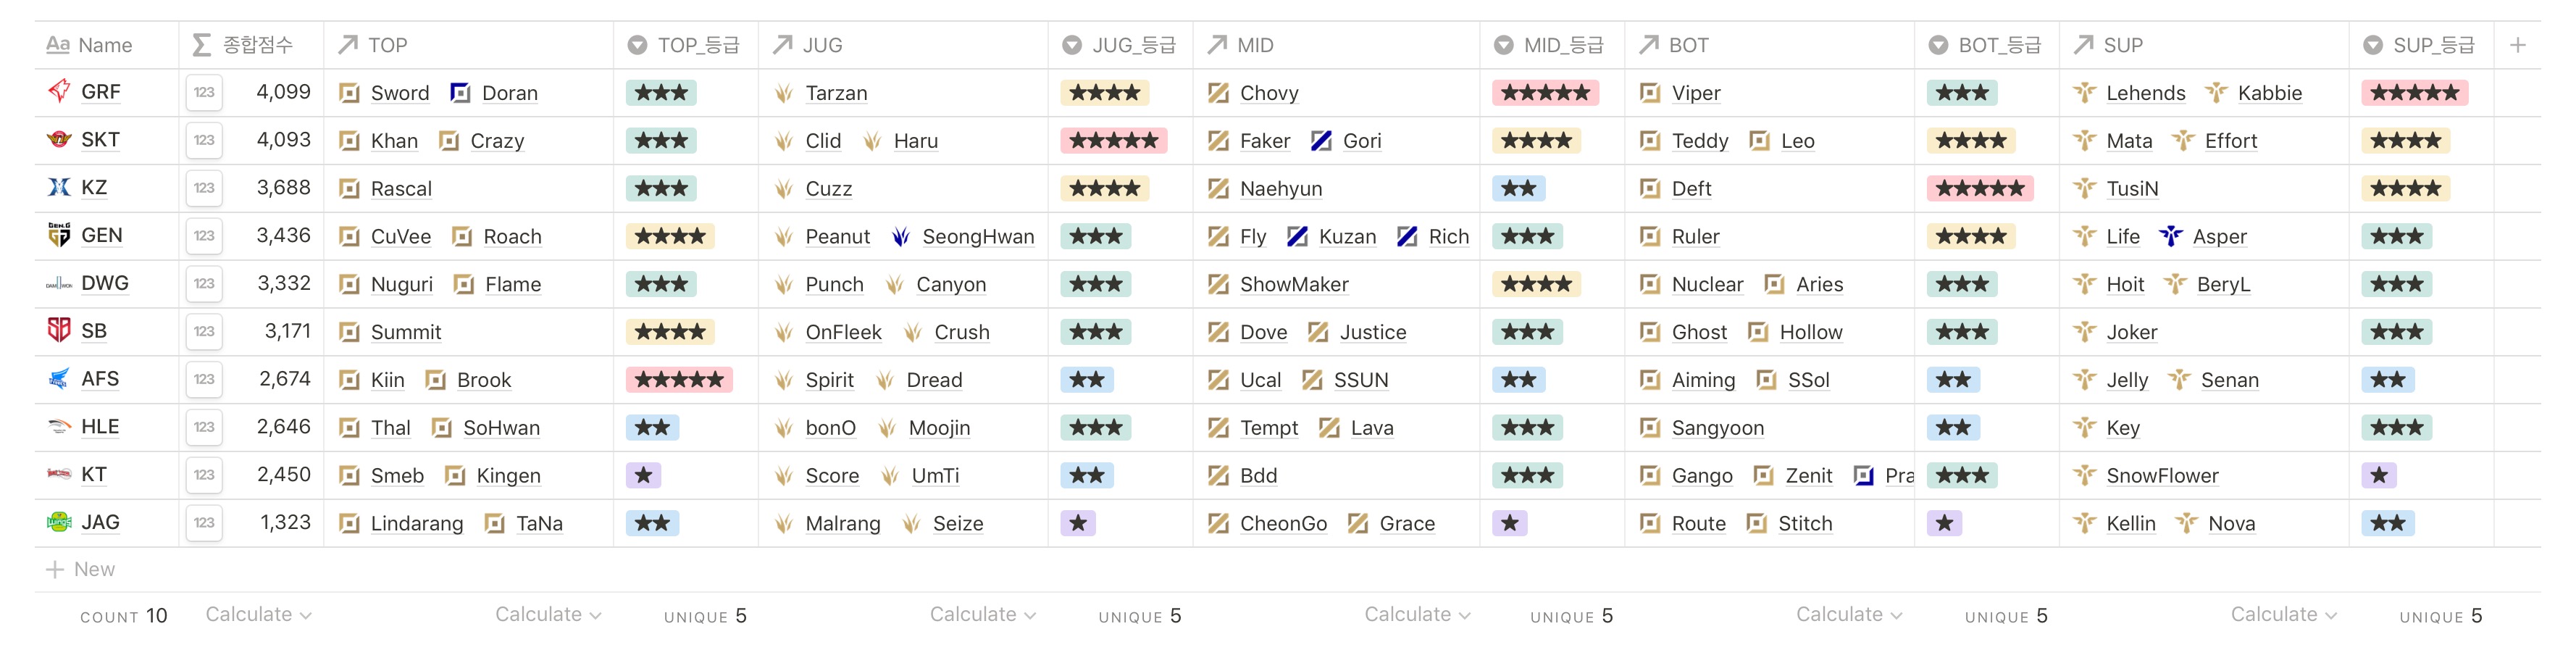This screenshot has width=2576, height=650.
Task: Click the GRF team logo icon
Action: (x=59, y=92)
